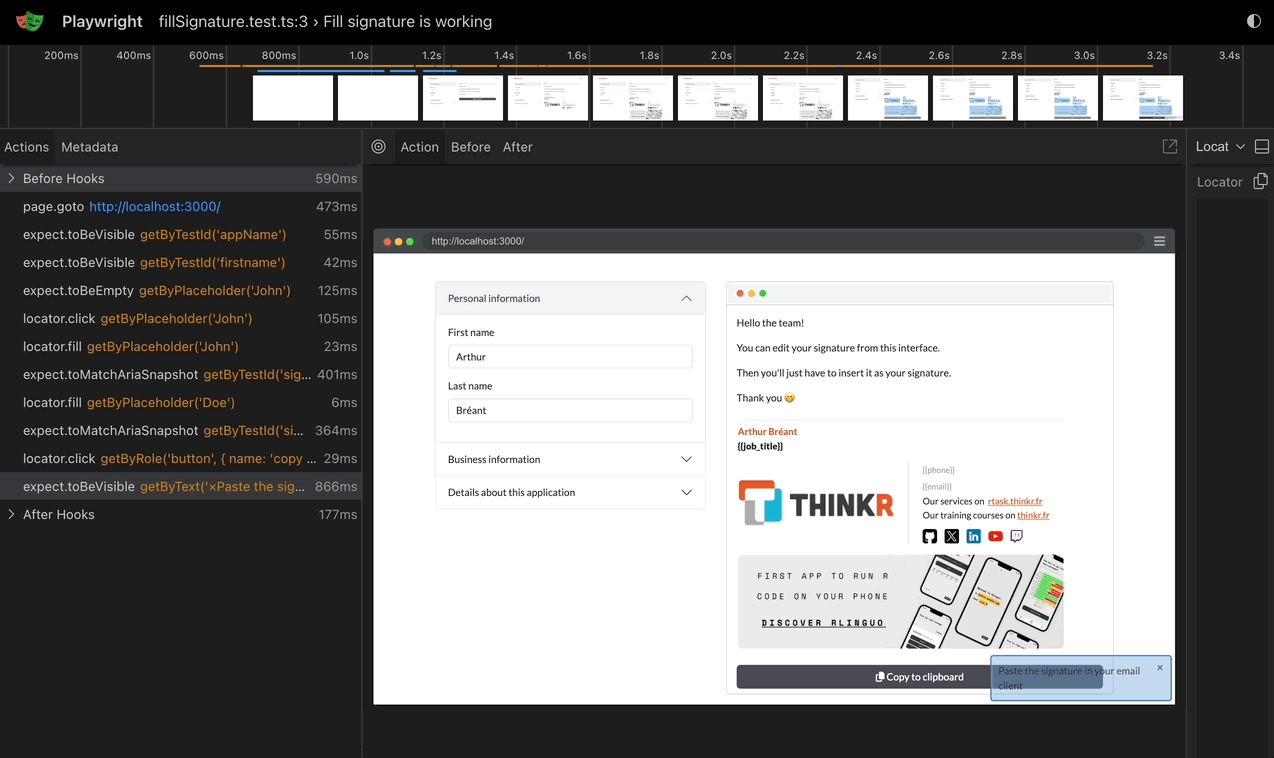Copy the locator to clipboard icon

pyautogui.click(x=1260, y=181)
